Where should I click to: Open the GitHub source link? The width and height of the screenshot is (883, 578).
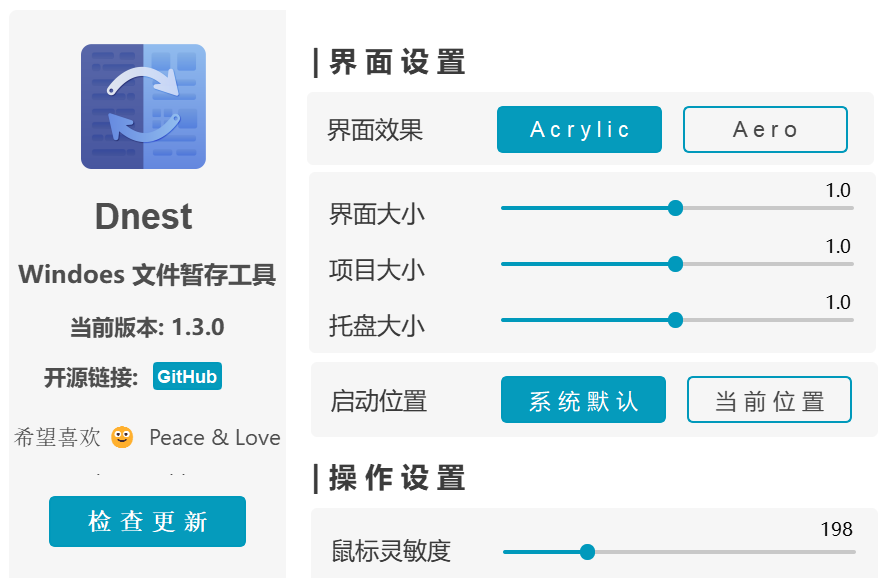click(187, 377)
